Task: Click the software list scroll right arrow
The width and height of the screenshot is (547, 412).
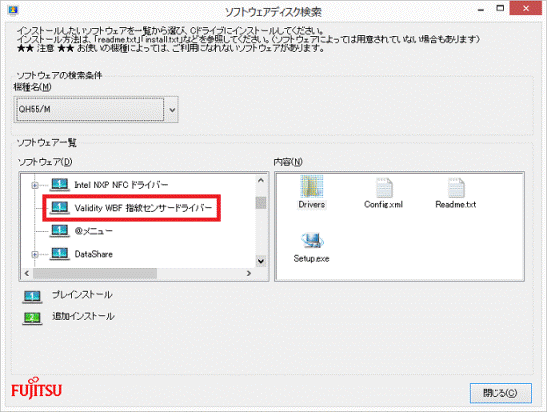Action: click(249, 273)
